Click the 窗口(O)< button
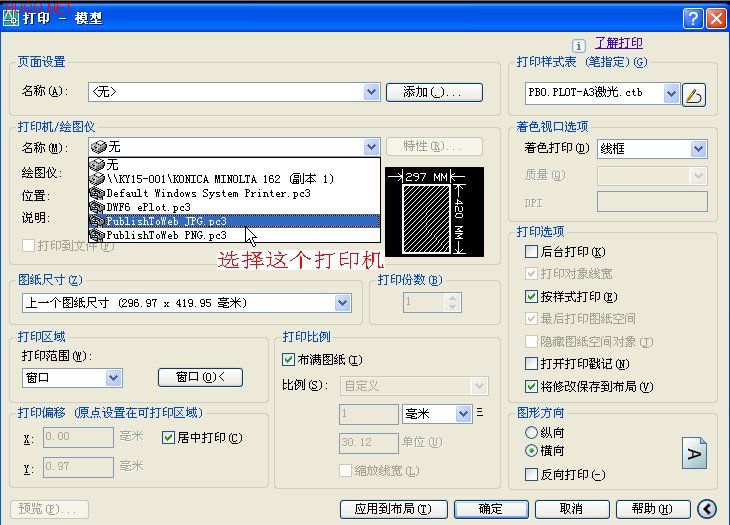The image size is (730, 525). (200, 377)
